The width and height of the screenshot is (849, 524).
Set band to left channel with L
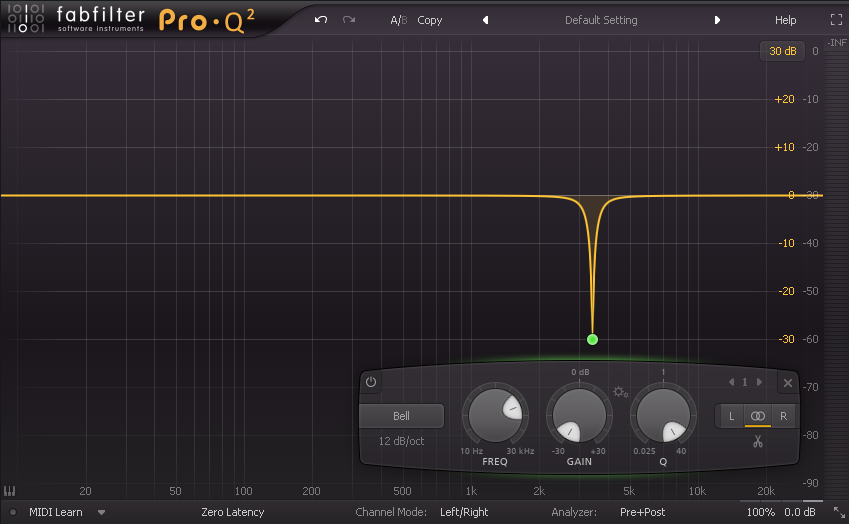point(731,416)
